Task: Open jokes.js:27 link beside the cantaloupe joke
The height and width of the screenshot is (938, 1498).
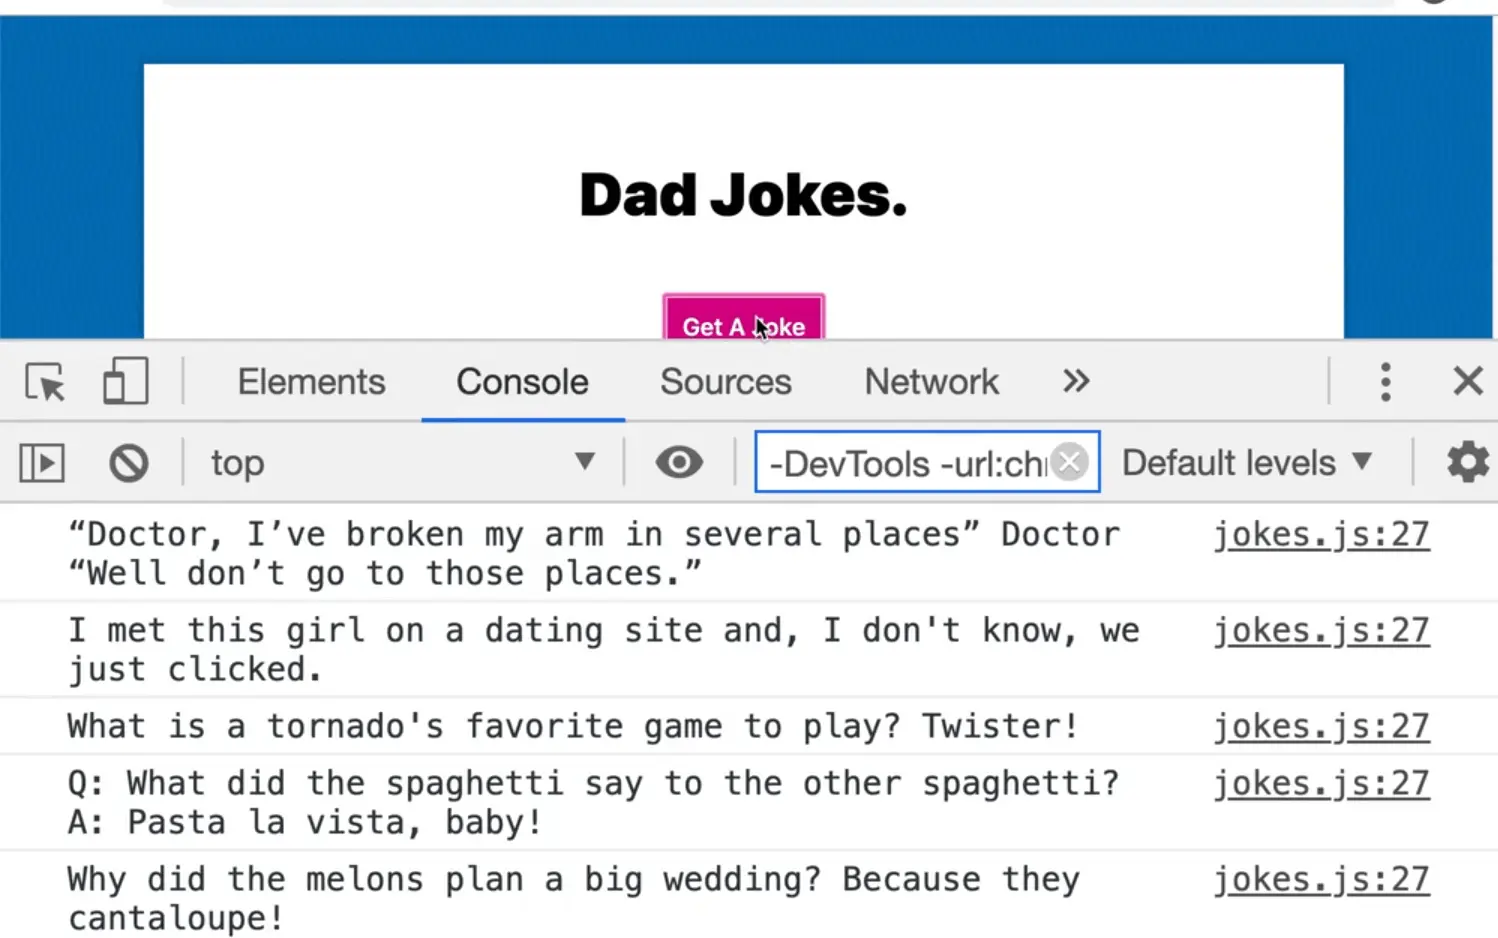Action: pos(1321,880)
